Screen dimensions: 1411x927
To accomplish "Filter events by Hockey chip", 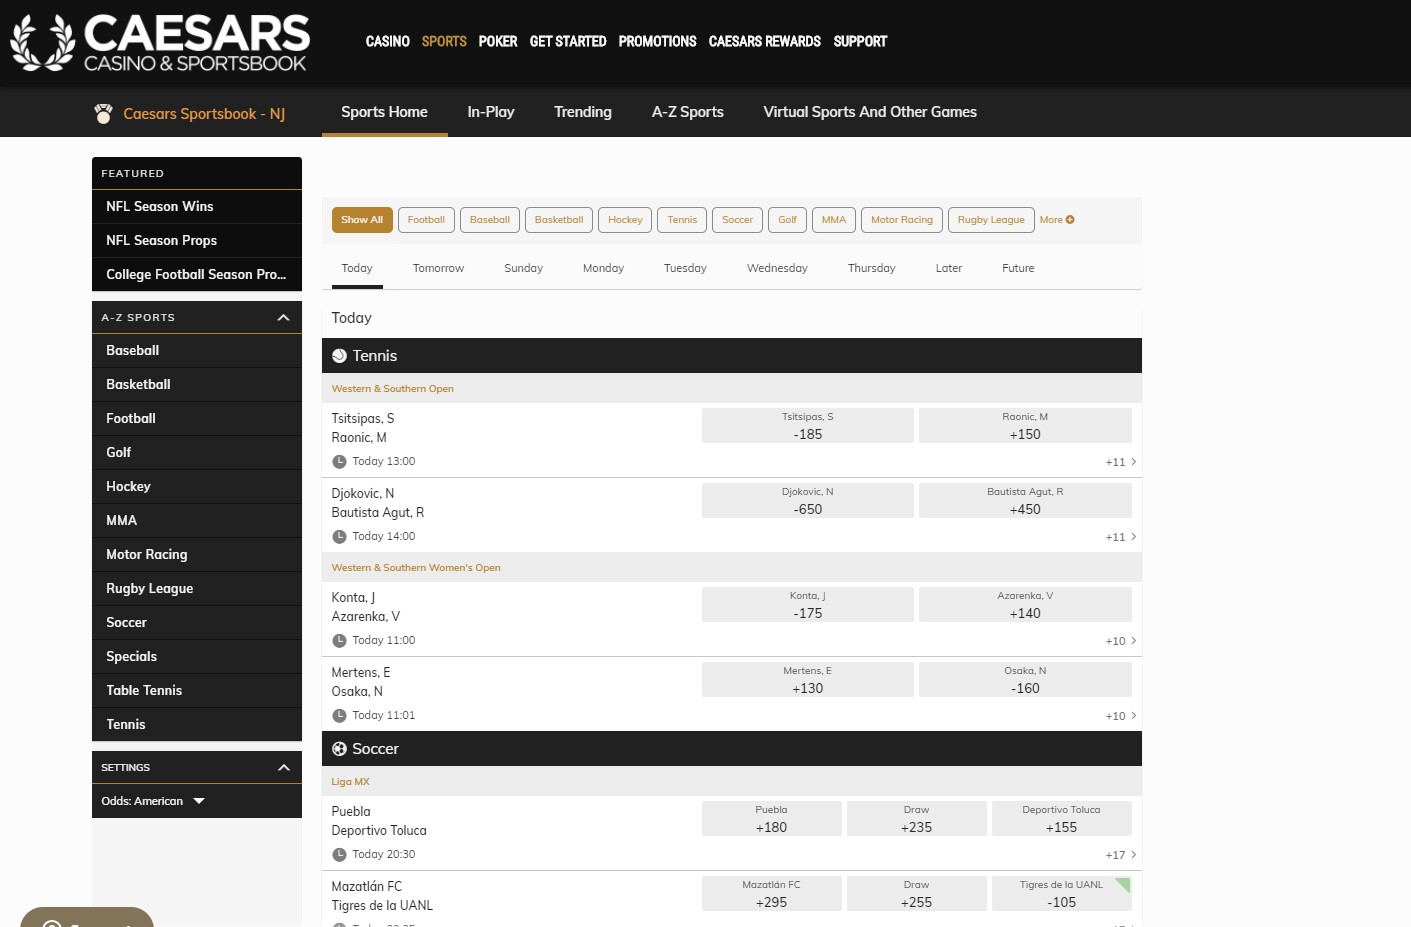I will click(x=625, y=220).
